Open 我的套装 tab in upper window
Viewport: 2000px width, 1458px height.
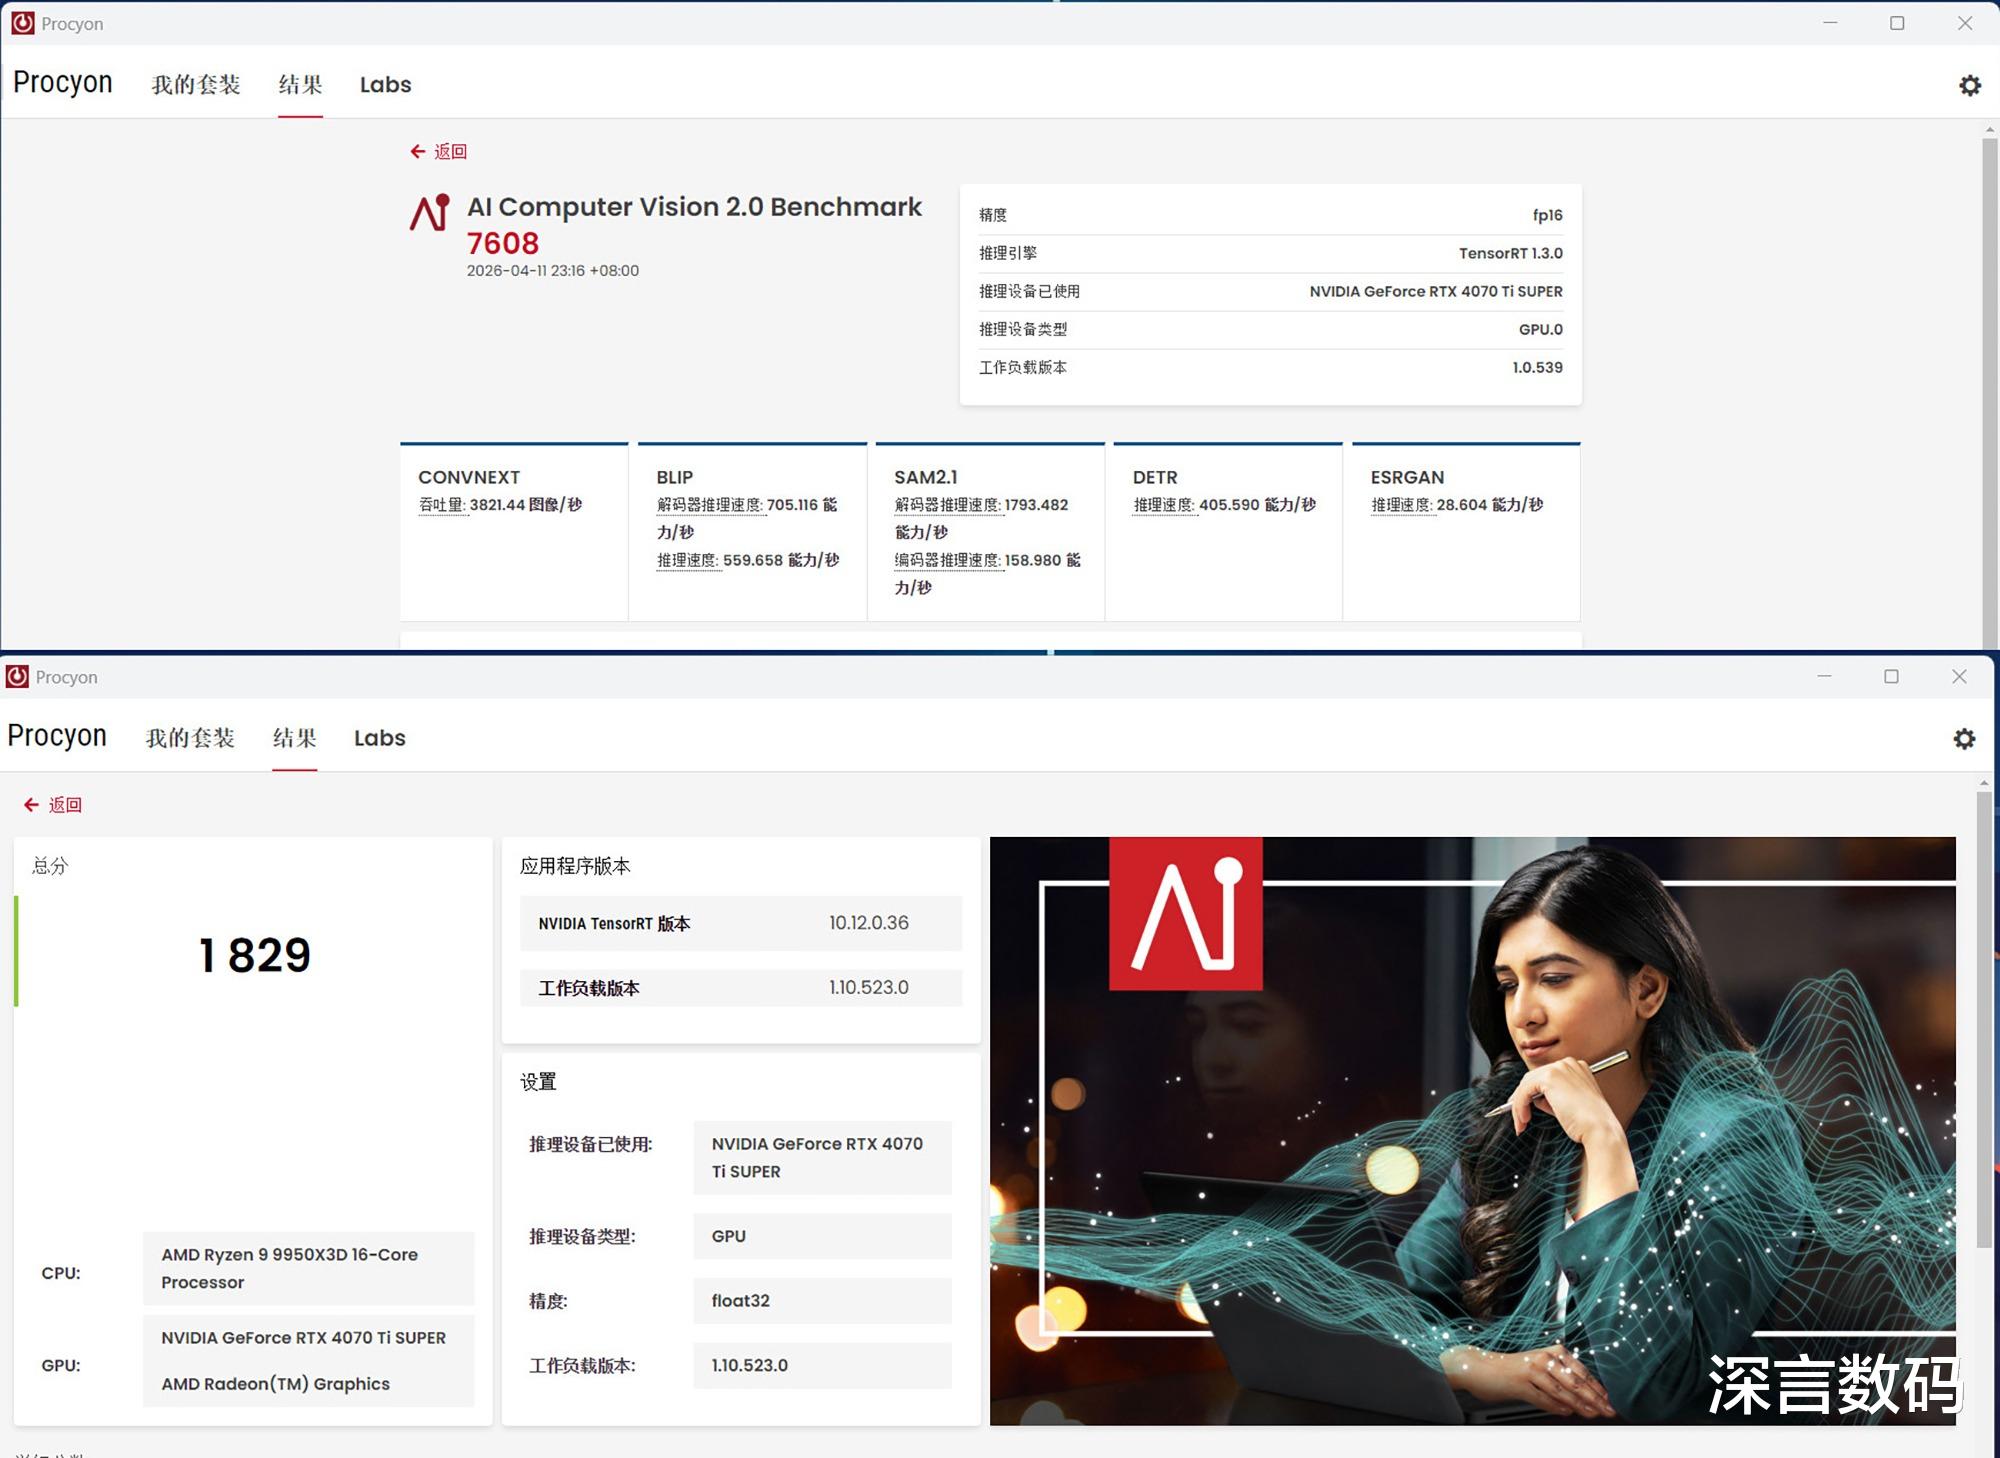(x=196, y=85)
